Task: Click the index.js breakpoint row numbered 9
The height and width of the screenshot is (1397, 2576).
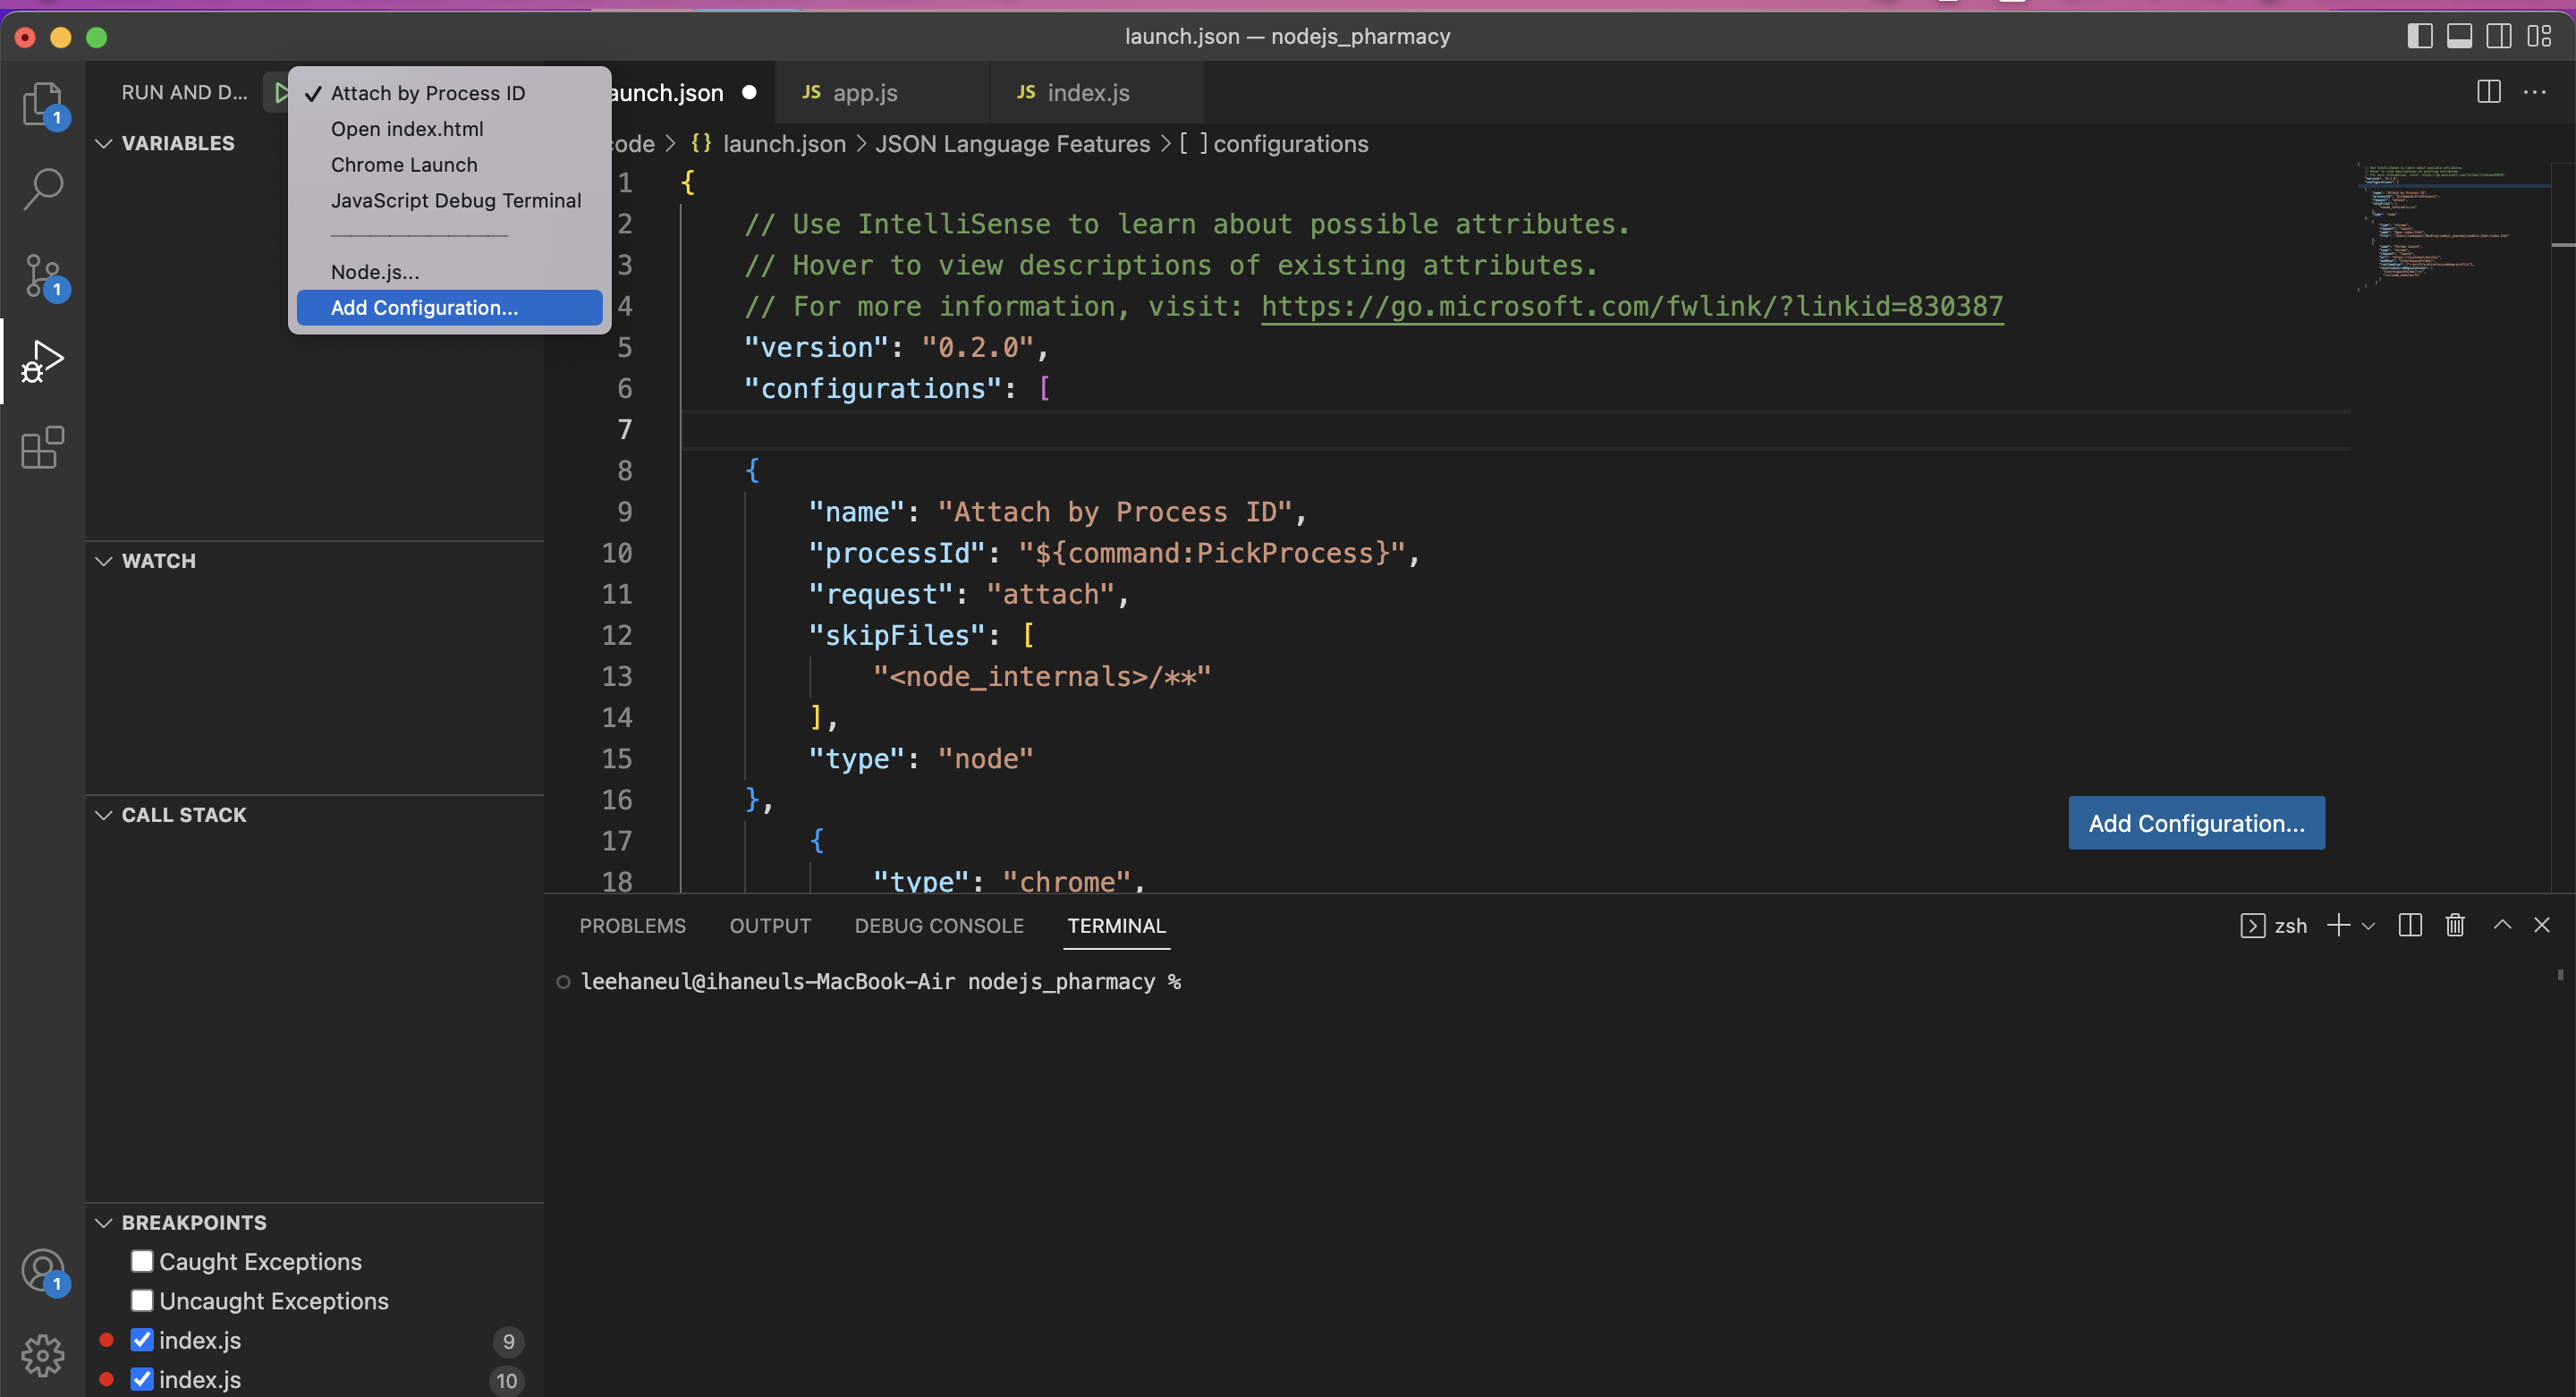Action: click(315, 1339)
